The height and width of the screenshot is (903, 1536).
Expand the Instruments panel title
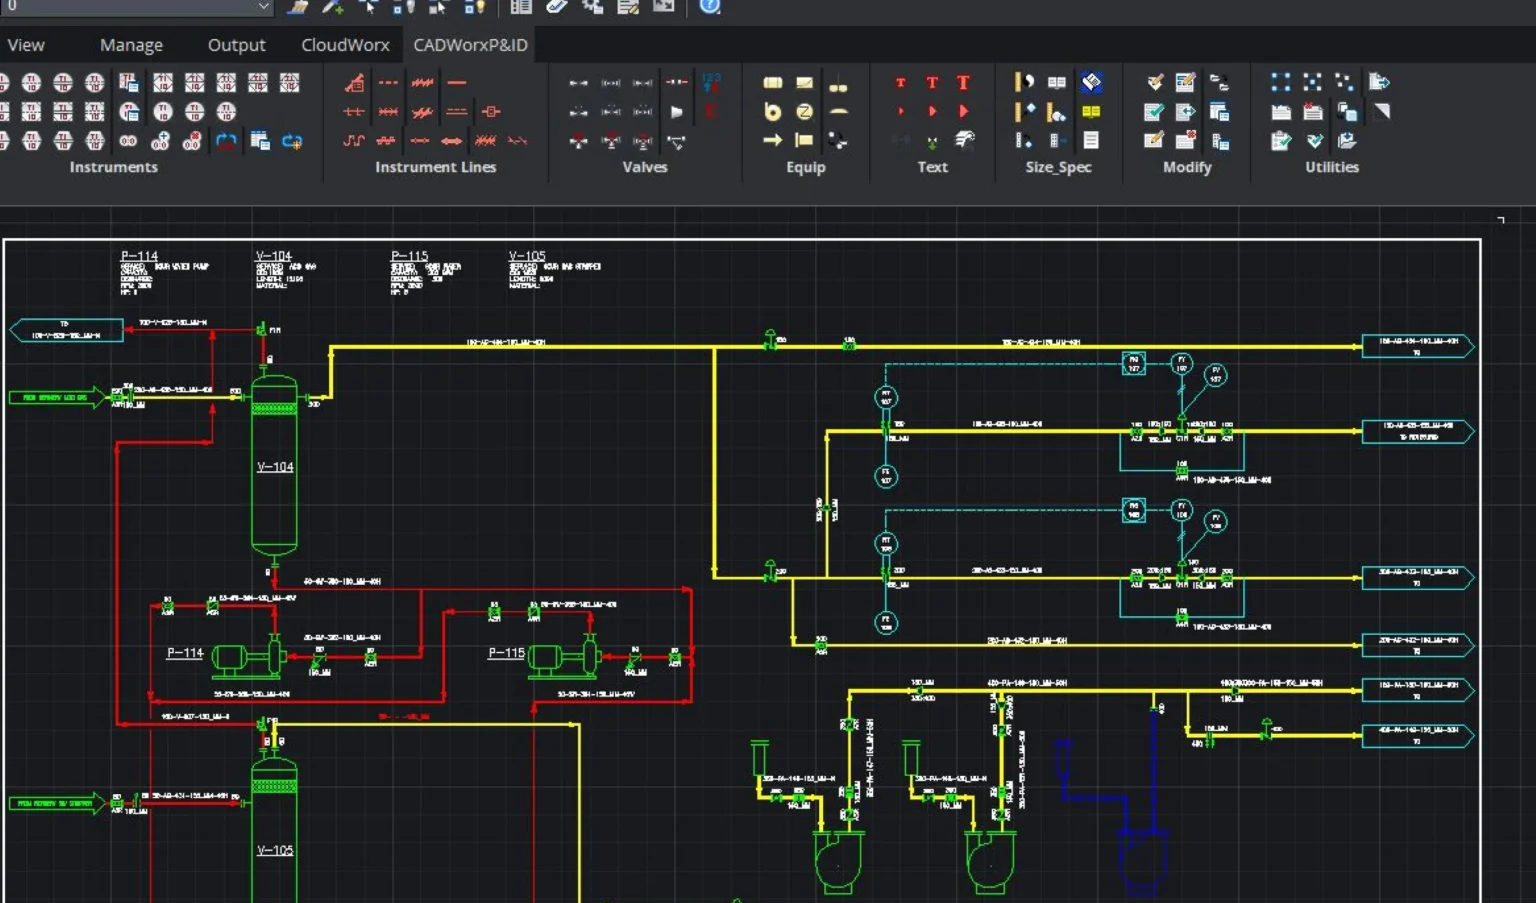114,167
